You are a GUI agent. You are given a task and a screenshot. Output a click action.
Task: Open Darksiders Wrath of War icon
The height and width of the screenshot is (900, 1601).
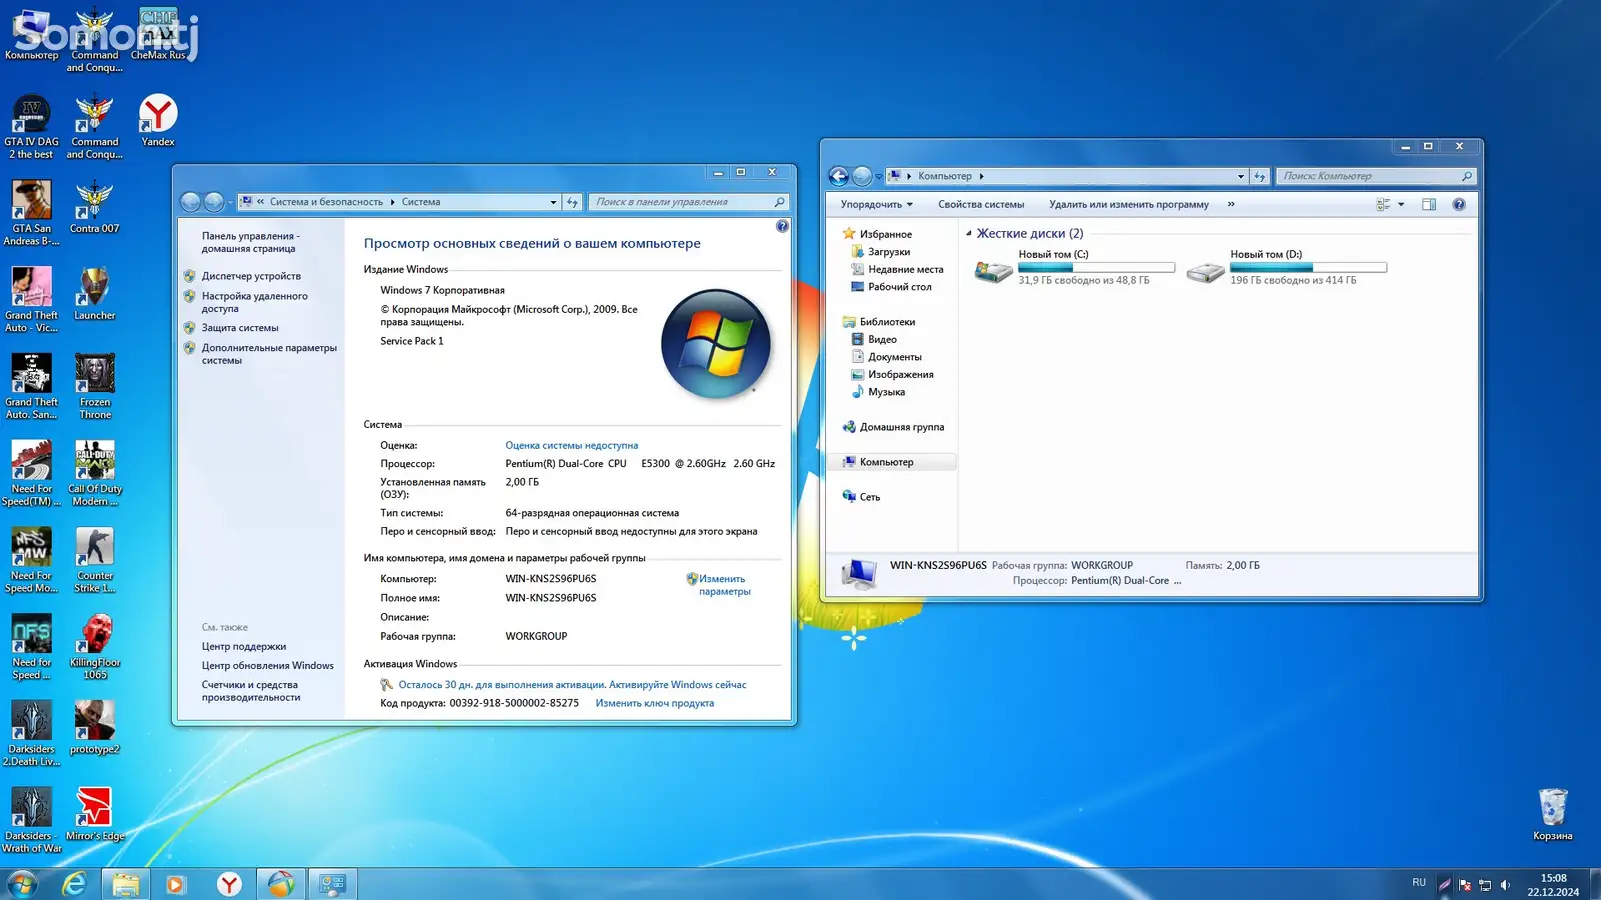(x=31, y=820)
